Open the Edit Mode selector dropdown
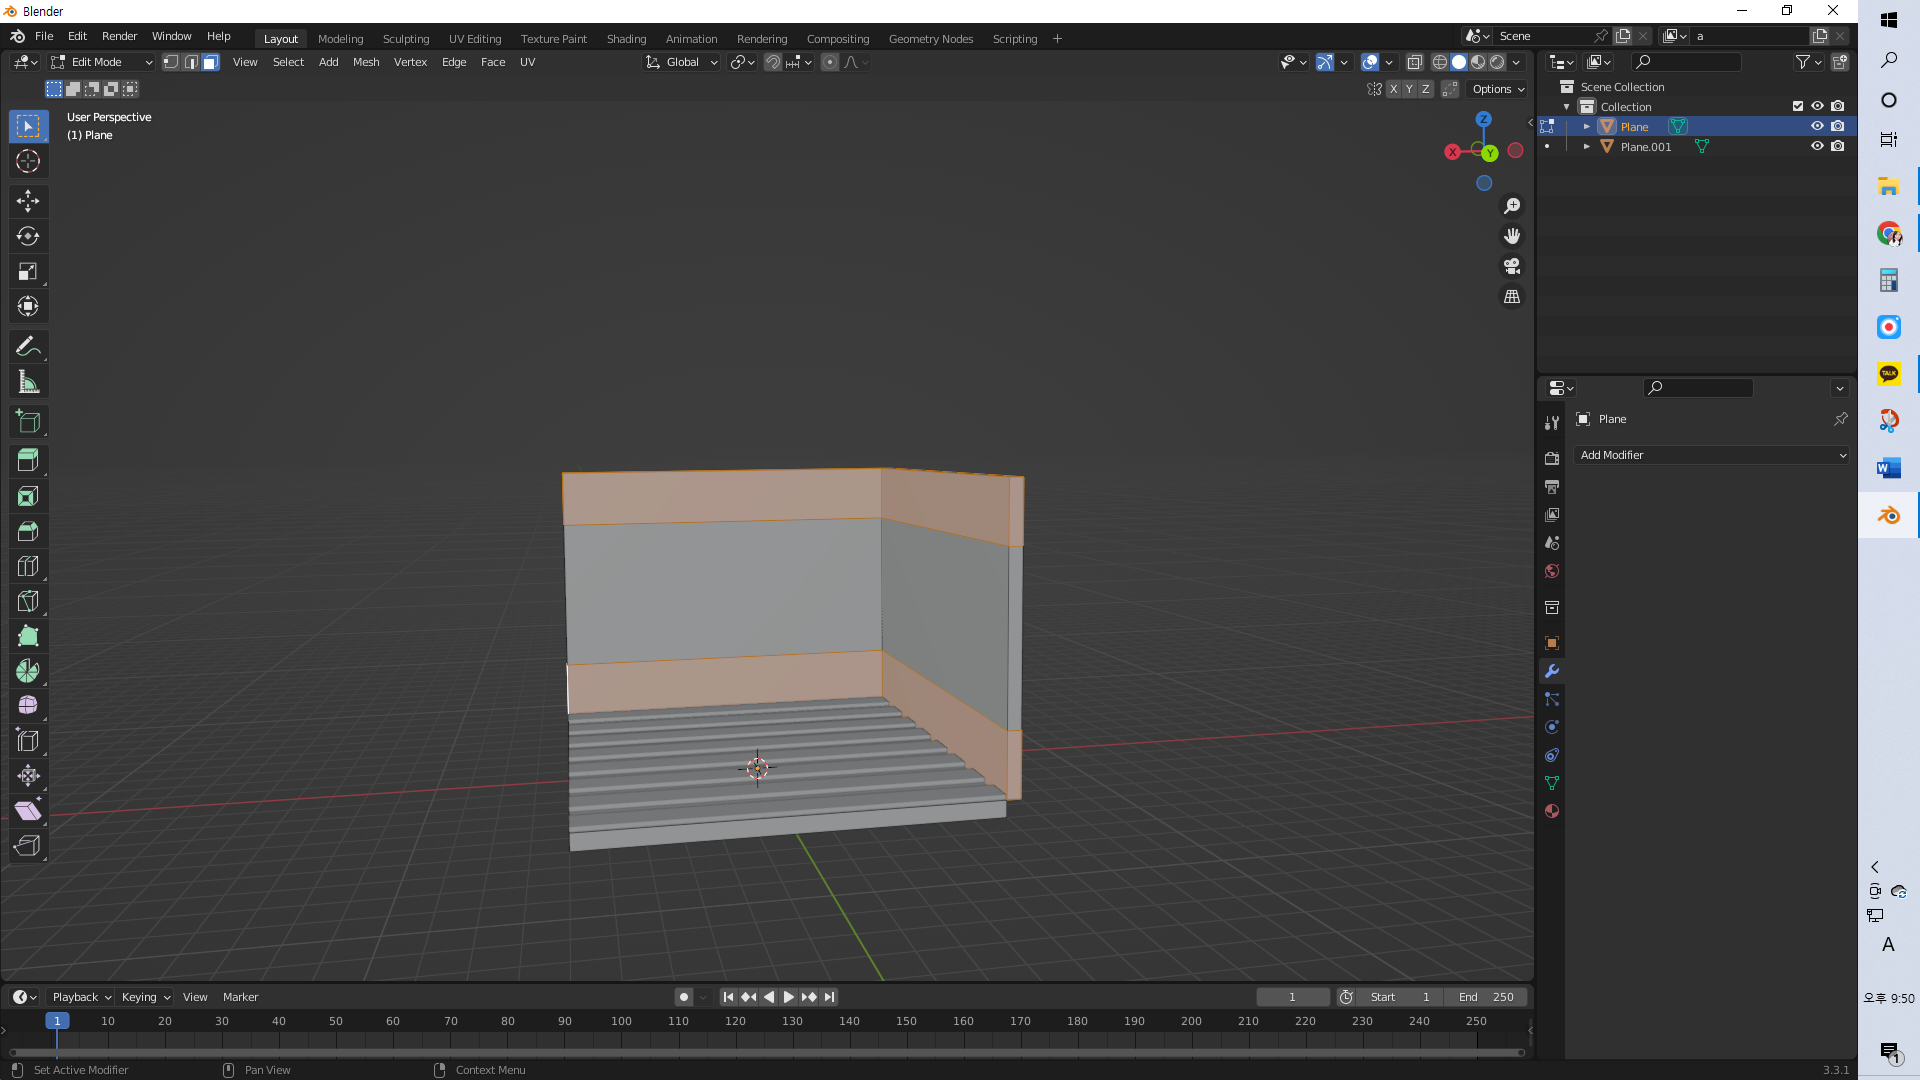This screenshot has width=1920, height=1080. (x=102, y=62)
